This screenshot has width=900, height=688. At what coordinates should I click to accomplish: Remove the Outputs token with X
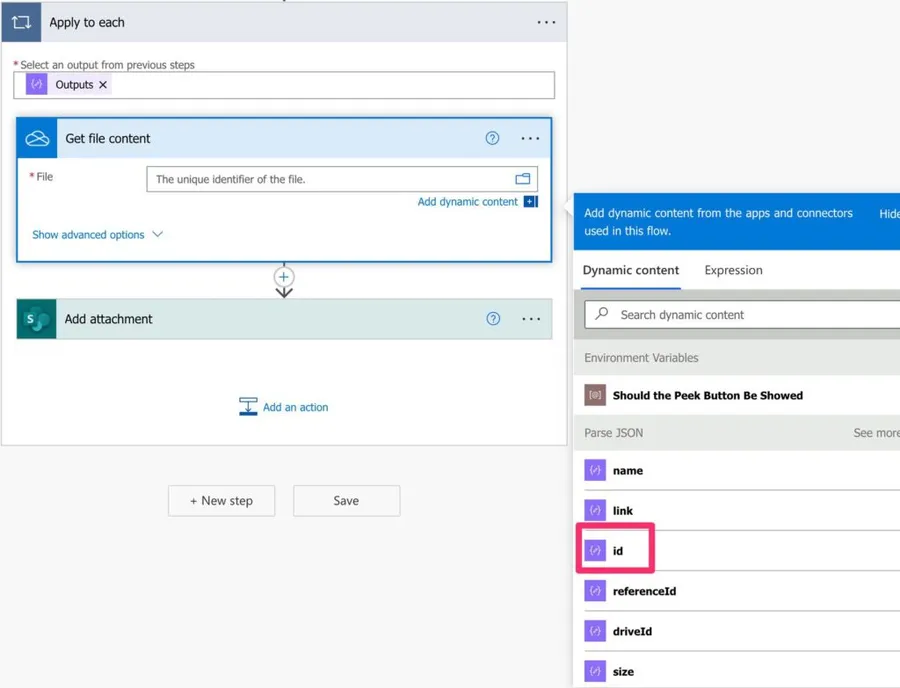coord(103,85)
